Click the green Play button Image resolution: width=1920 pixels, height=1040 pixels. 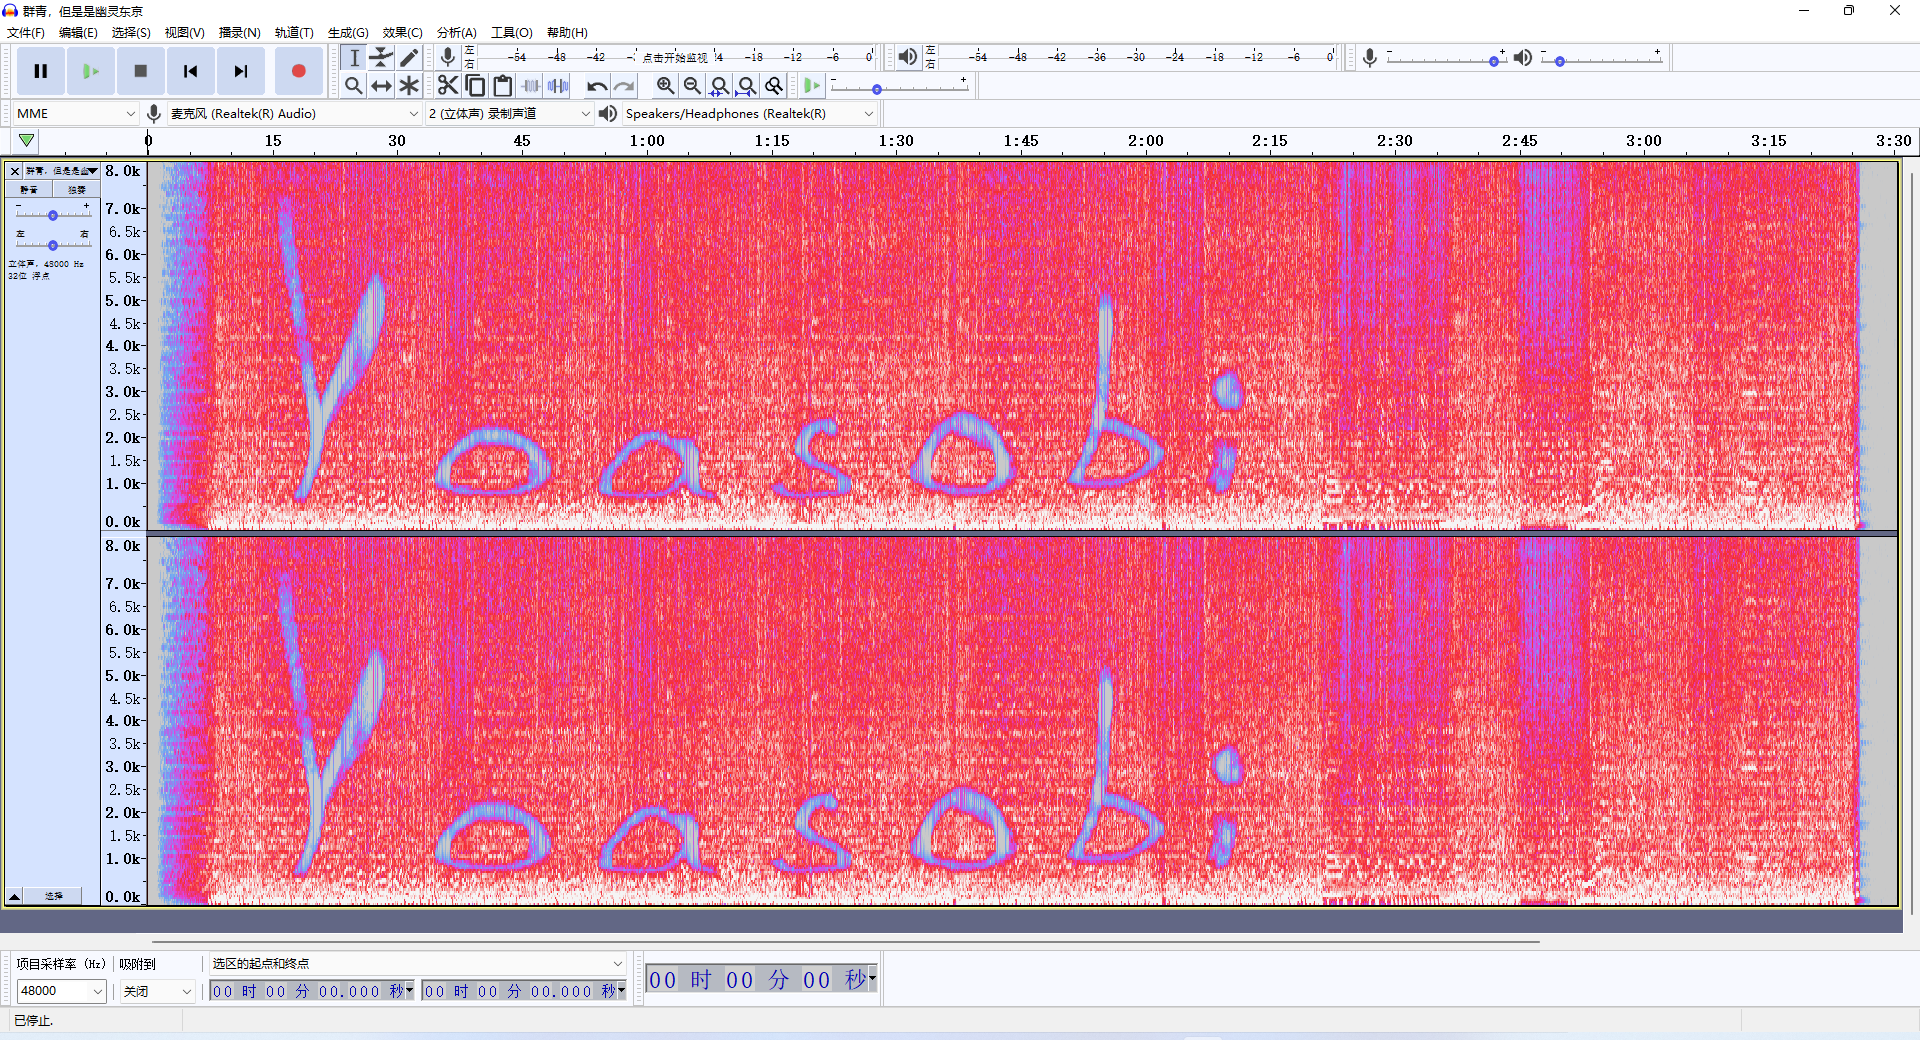[x=91, y=71]
